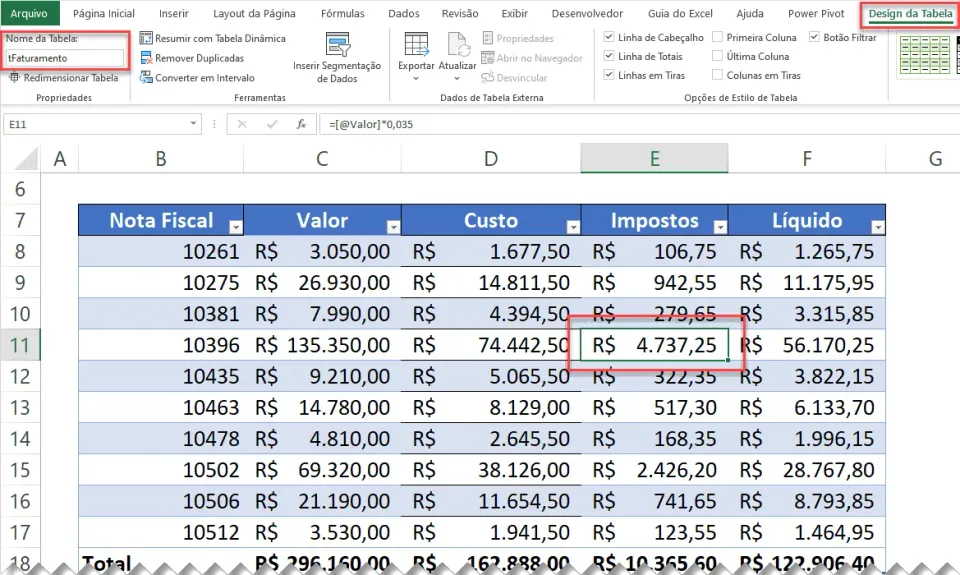Click cell with Nota Fiscal 10396
The image size is (960, 575).
(161, 345)
